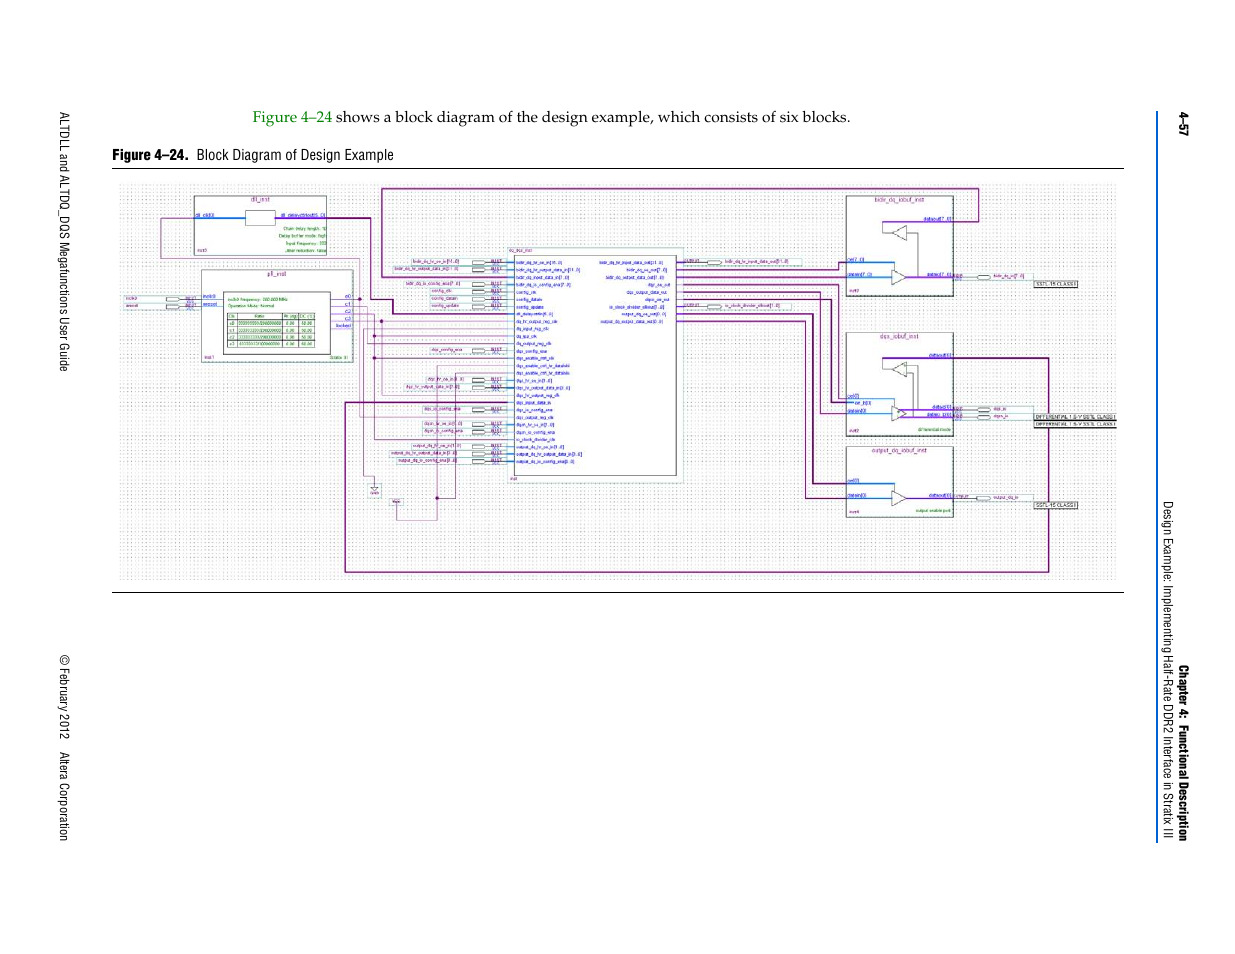Viewport: 1235px width, 954px height.
Task: Click the clock ratio table inside pll_inst
Action: point(271,330)
